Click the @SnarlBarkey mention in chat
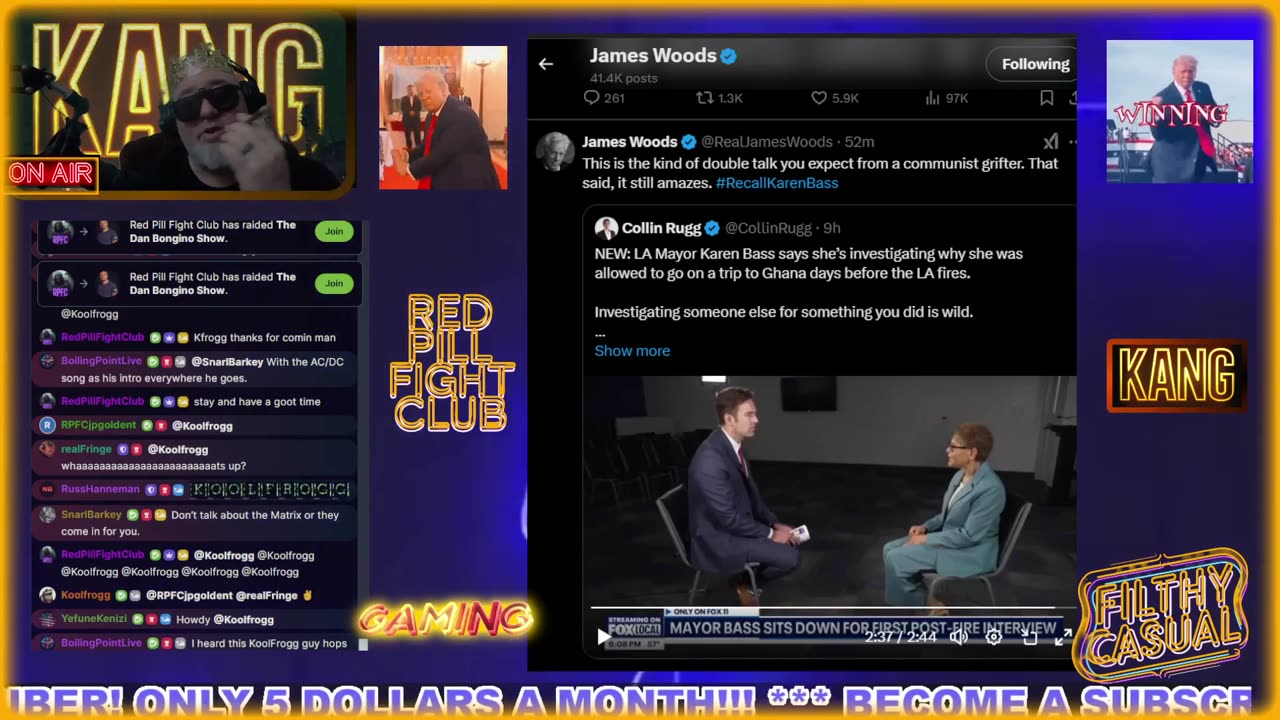 226,361
